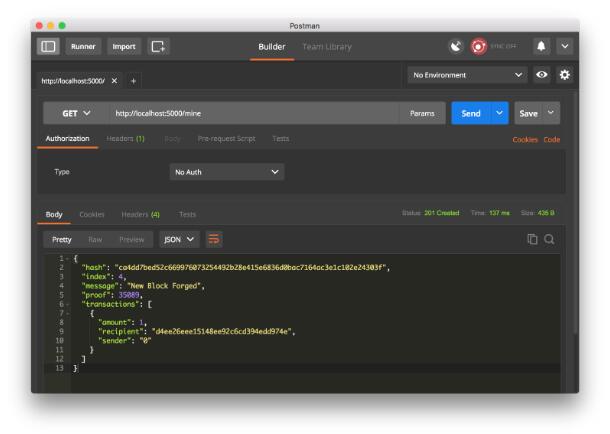Switch response view to Raw

pyautogui.click(x=95, y=239)
